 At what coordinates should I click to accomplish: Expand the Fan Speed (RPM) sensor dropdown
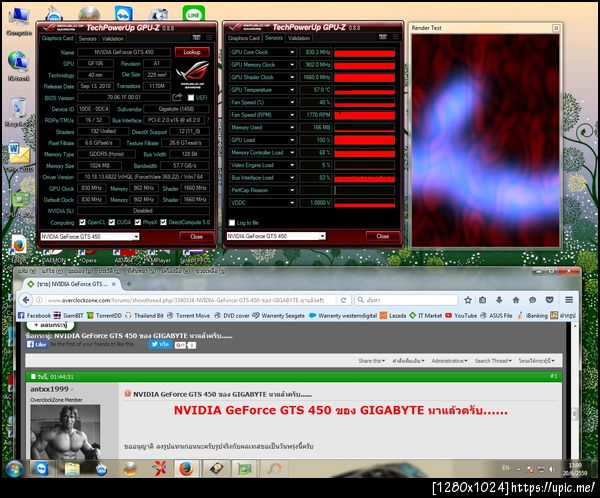(292, 115)
